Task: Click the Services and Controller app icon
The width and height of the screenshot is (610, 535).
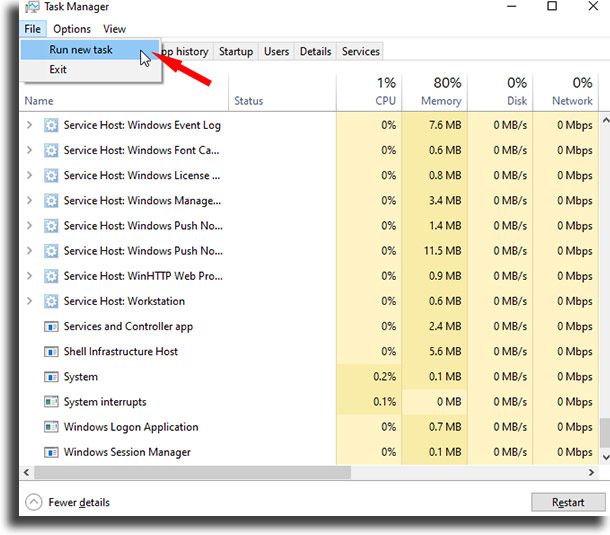Action: pos(51,326)
